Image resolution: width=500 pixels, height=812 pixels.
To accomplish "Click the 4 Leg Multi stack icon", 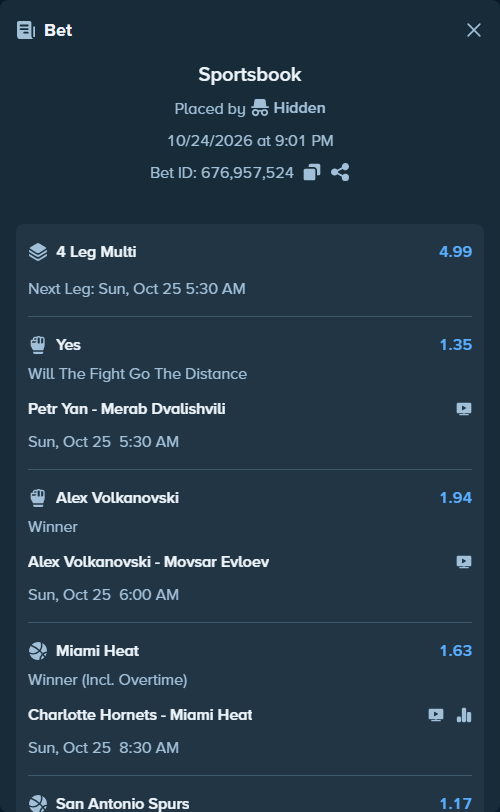I will (38, 252).
